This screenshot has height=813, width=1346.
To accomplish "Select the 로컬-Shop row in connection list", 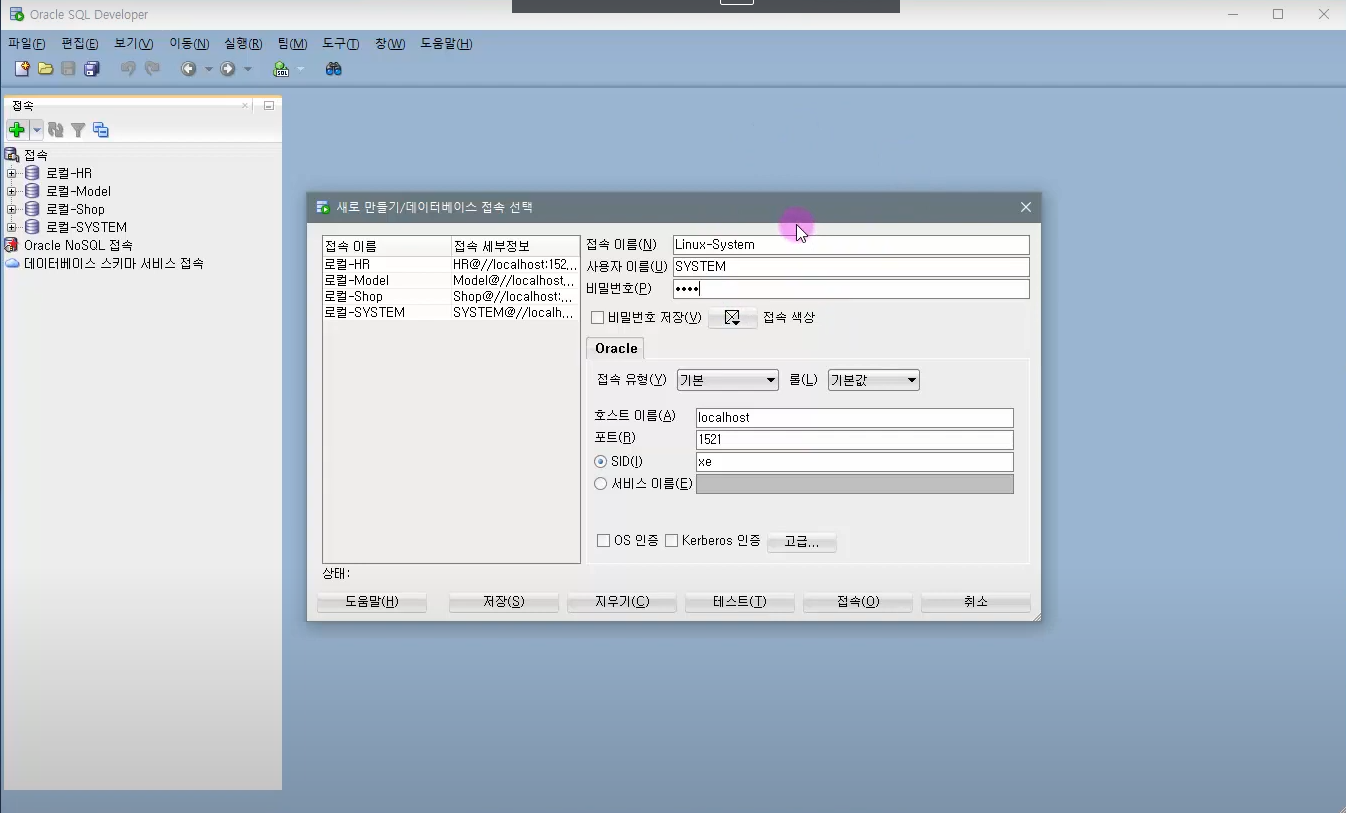I will pos(451,296).
